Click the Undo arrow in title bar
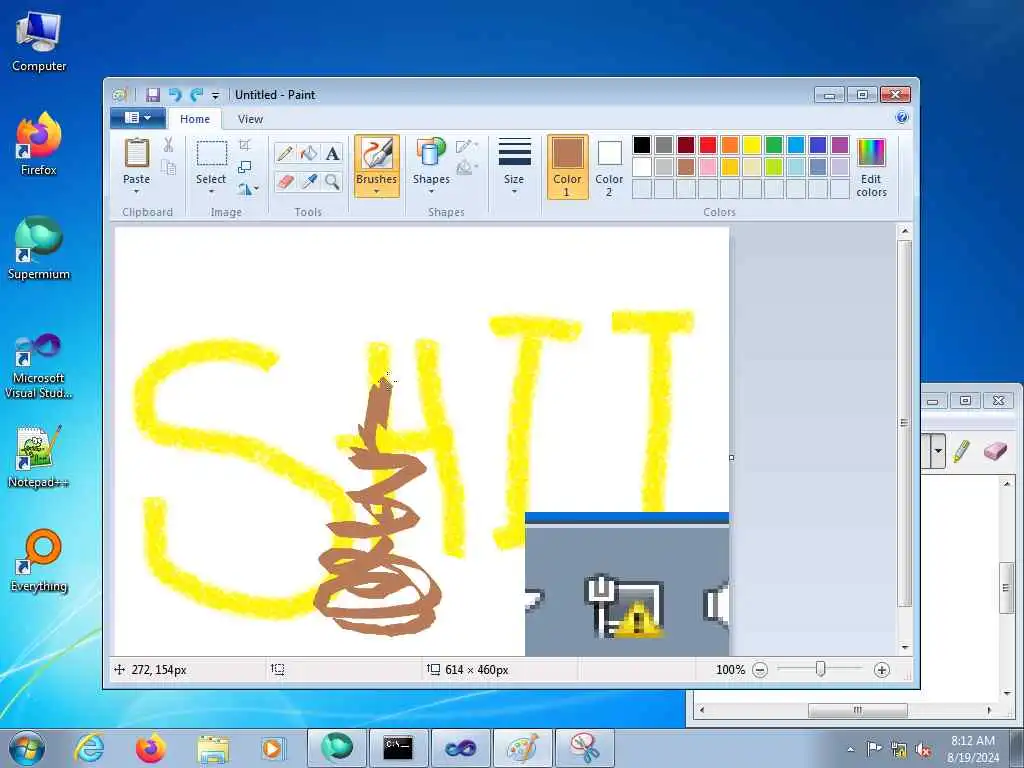 pyautogui.click(x=174, y=95)
